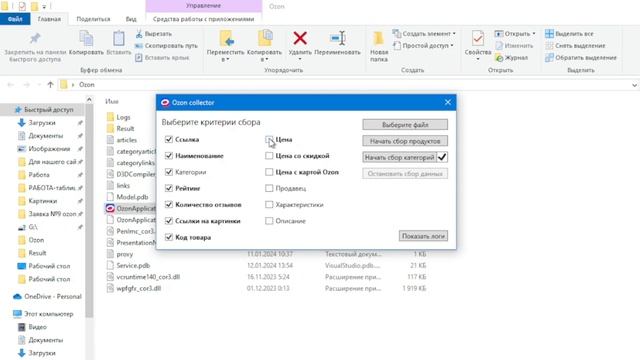Close the Ozon collector dialog
This screenshot has height=360, width=640.
[448, 102]
